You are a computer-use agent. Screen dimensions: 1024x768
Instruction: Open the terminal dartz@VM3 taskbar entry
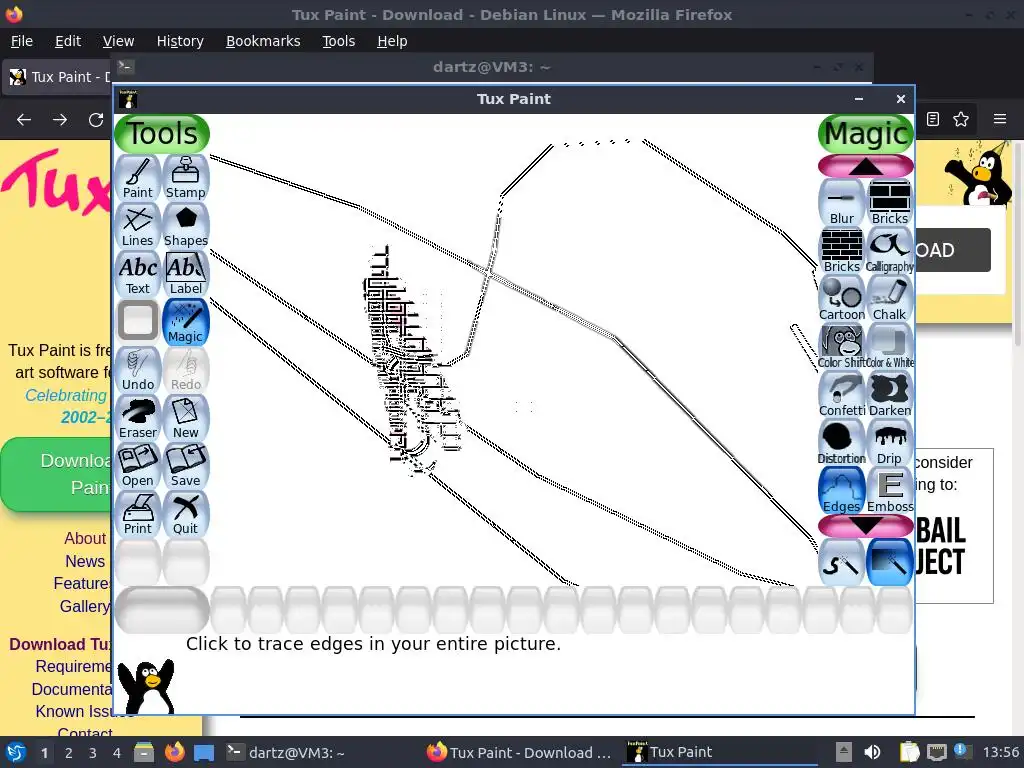(286, 753)
